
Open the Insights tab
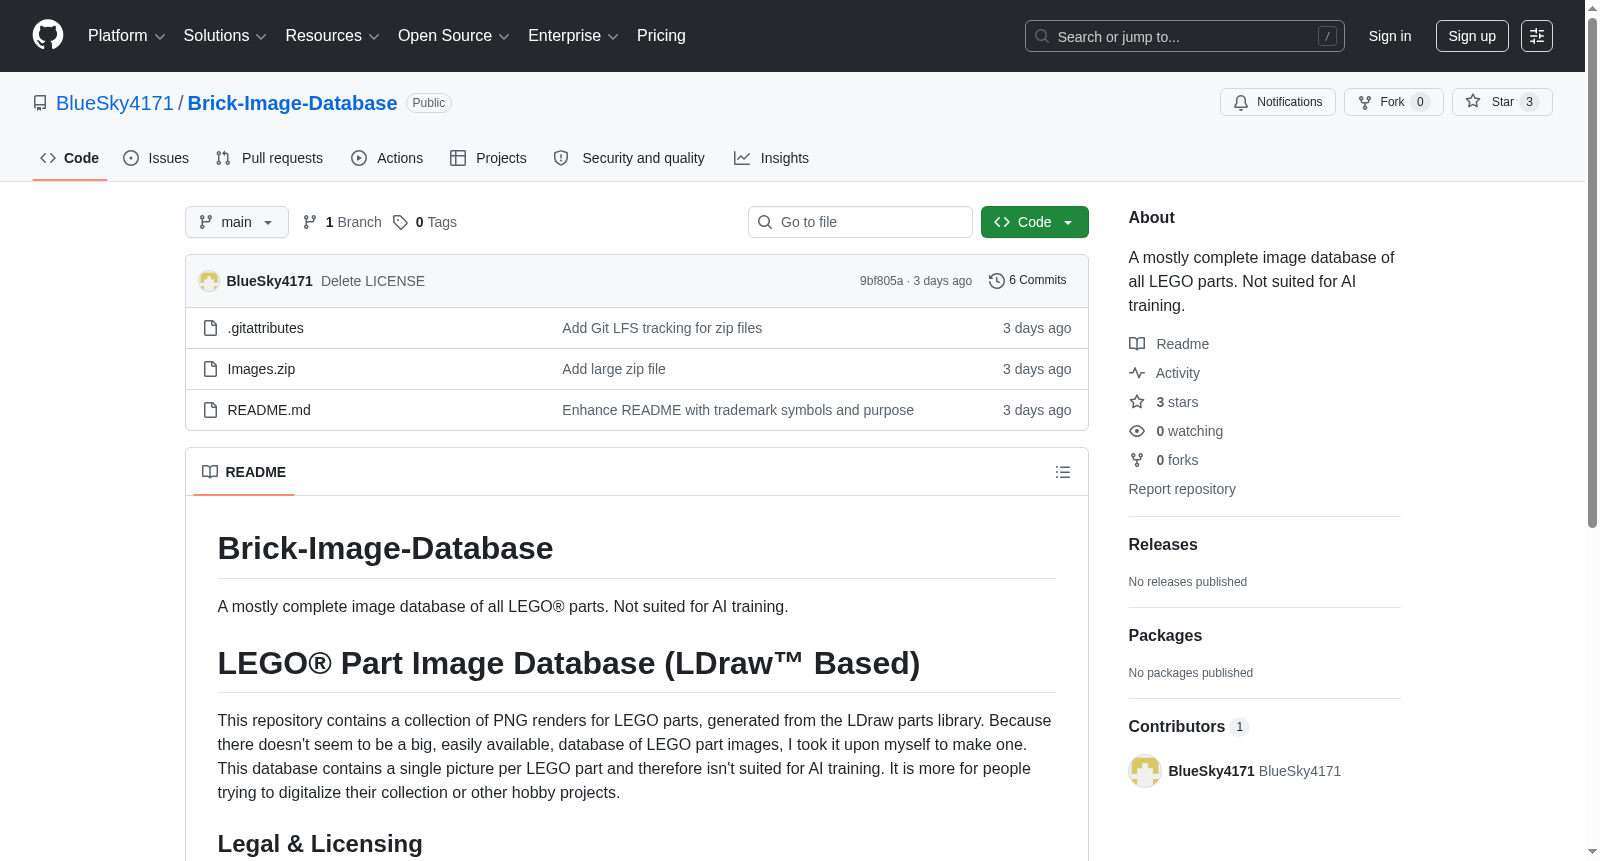coord(771,158)
